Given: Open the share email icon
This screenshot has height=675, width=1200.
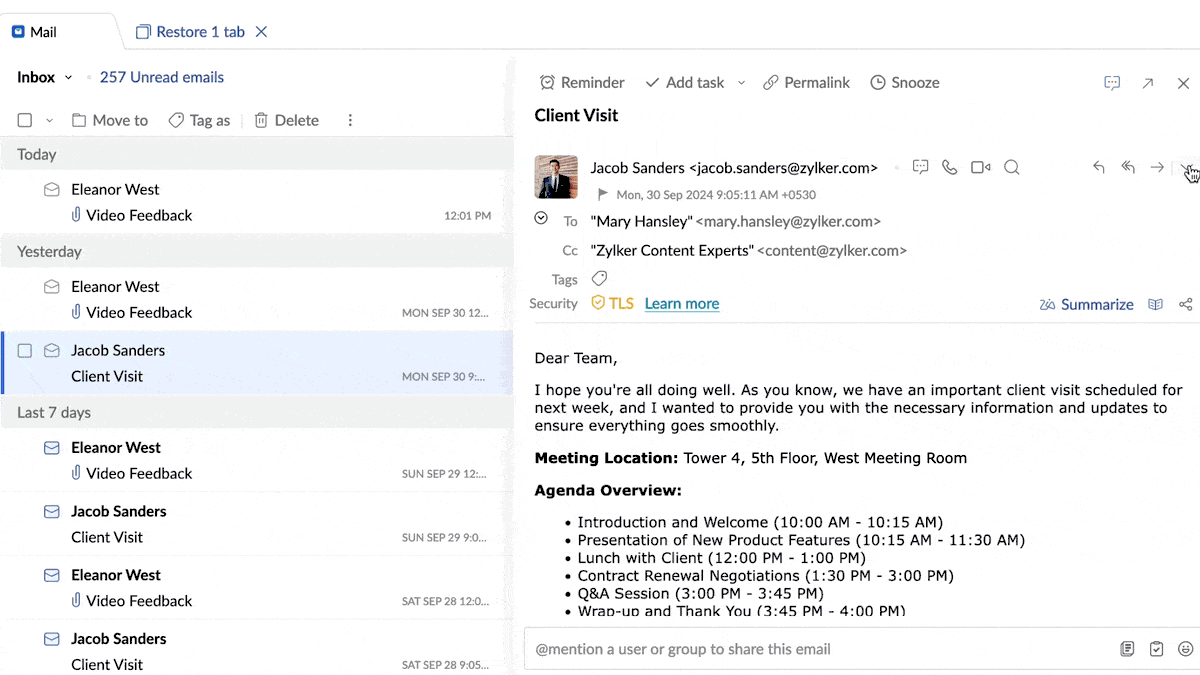Looking at the screenshot, I should coord(1185,305).
